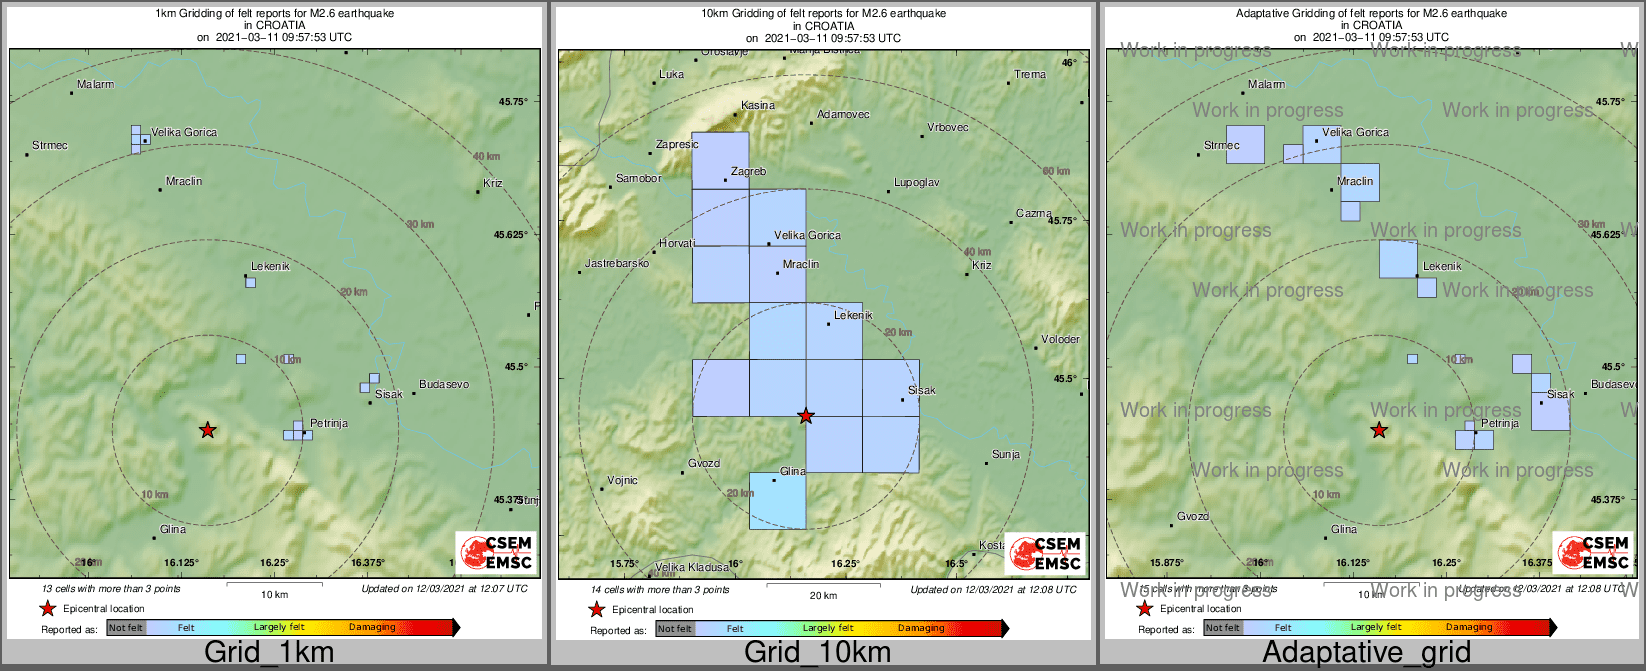
Task: Click the Sisak label on Adaptative_grid map
Action: pos(1561,394)
